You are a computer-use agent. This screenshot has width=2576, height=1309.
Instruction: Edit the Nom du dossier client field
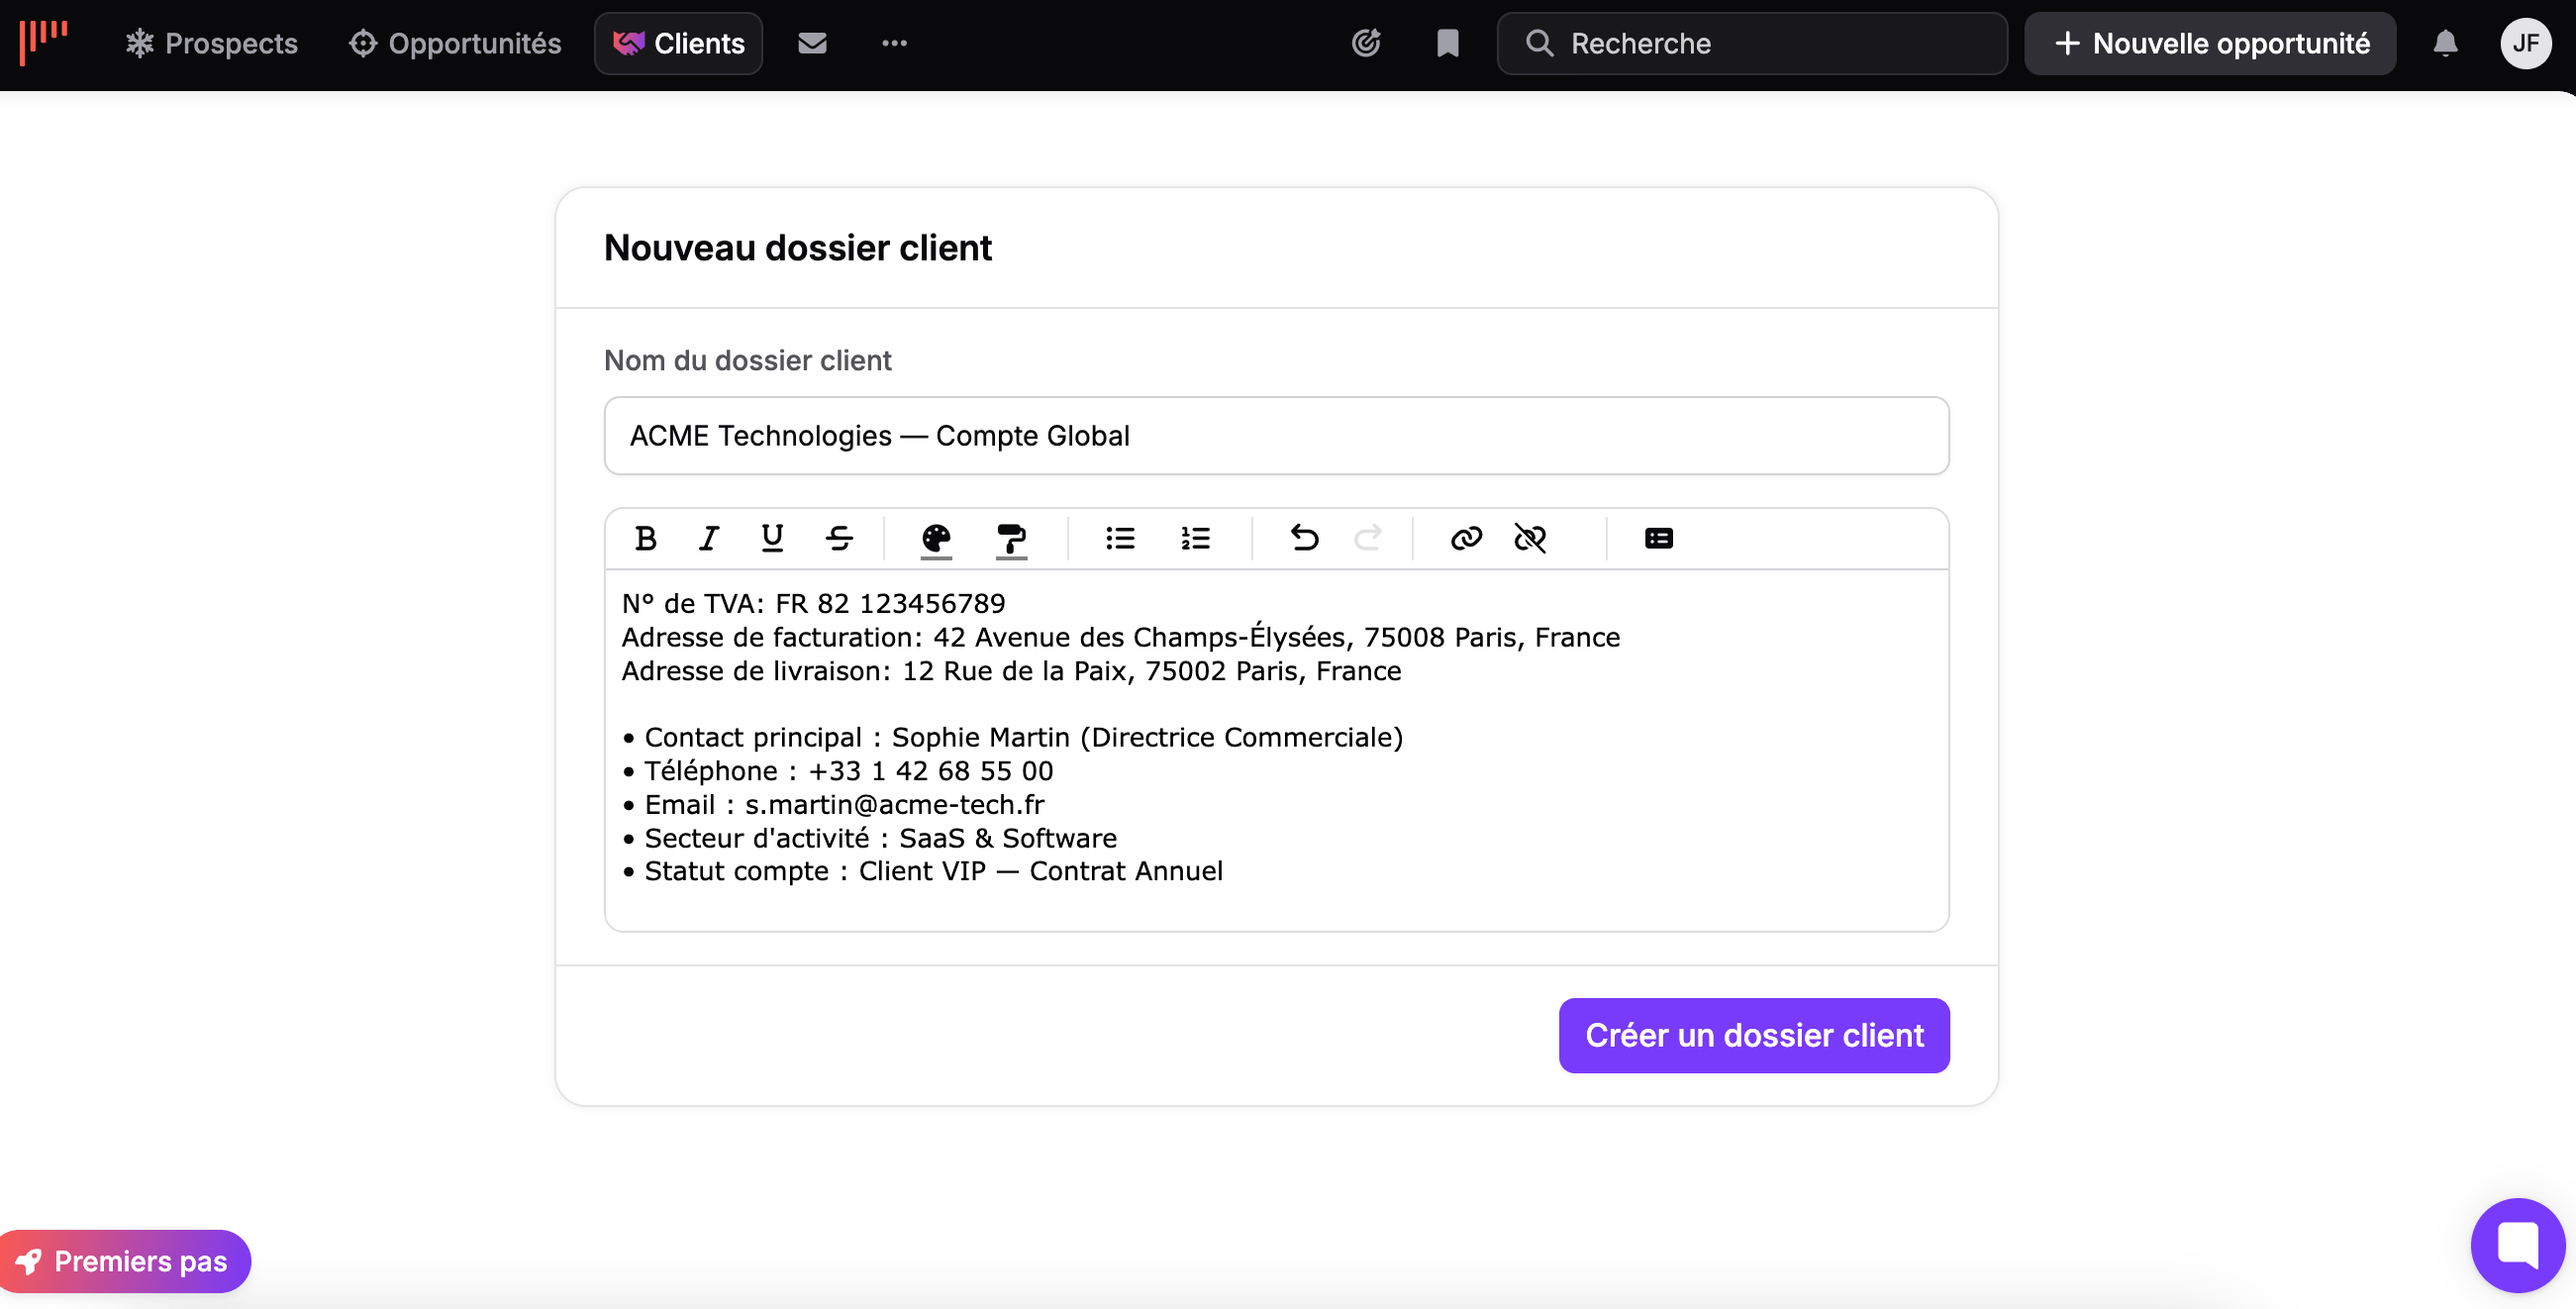point(1276,436)
